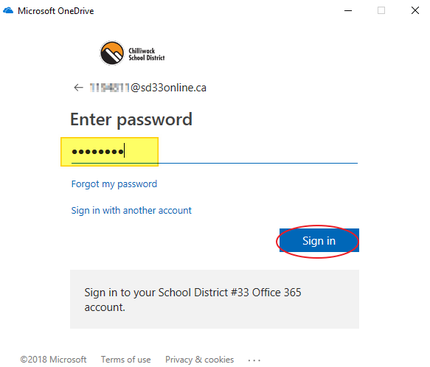
Task: Open the Terms of use link
Action: pos(126,360)
